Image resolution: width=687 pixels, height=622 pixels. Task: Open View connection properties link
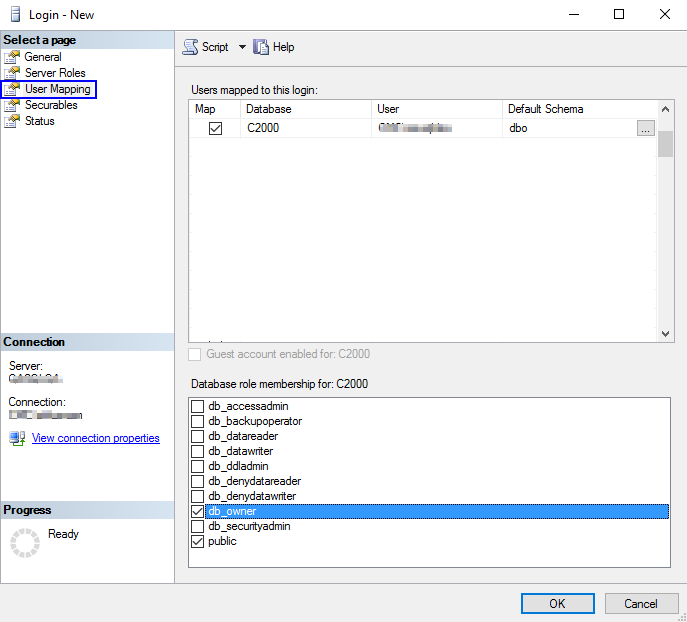coord(96,438)
